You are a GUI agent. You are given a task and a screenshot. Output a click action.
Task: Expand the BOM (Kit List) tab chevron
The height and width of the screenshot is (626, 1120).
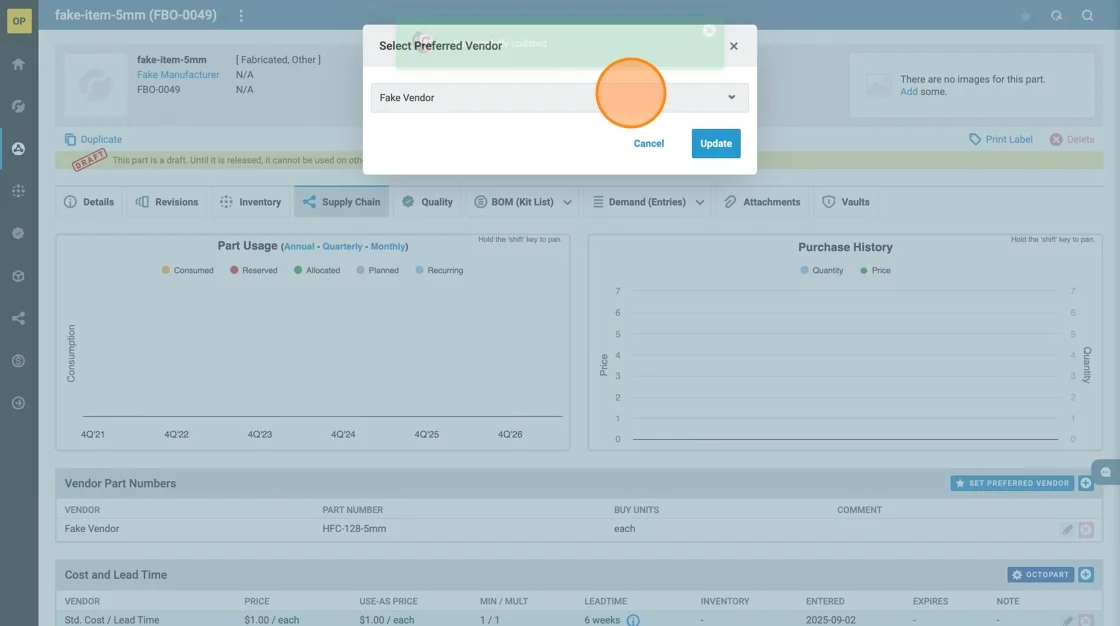(568, 202)
